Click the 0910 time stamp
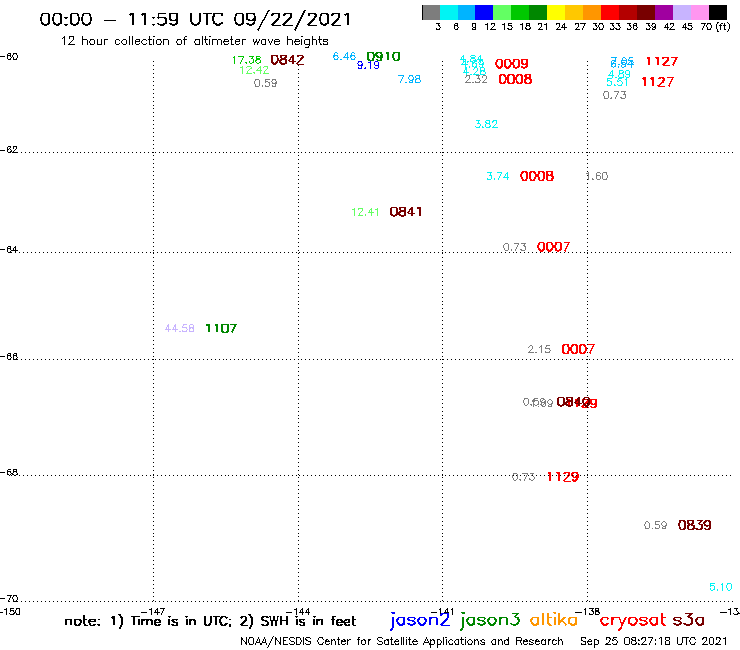 coord(383,57)
